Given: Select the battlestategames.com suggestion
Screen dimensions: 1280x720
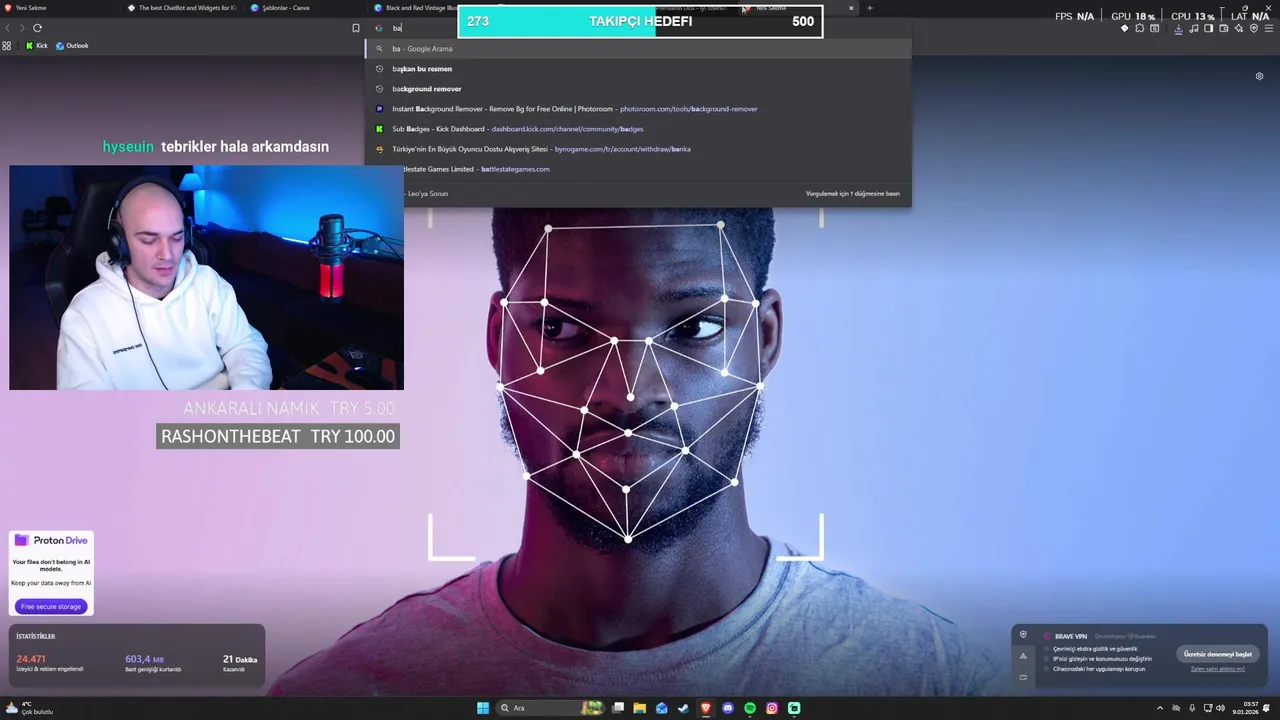Looking at the screenshot, I should 638,169.
